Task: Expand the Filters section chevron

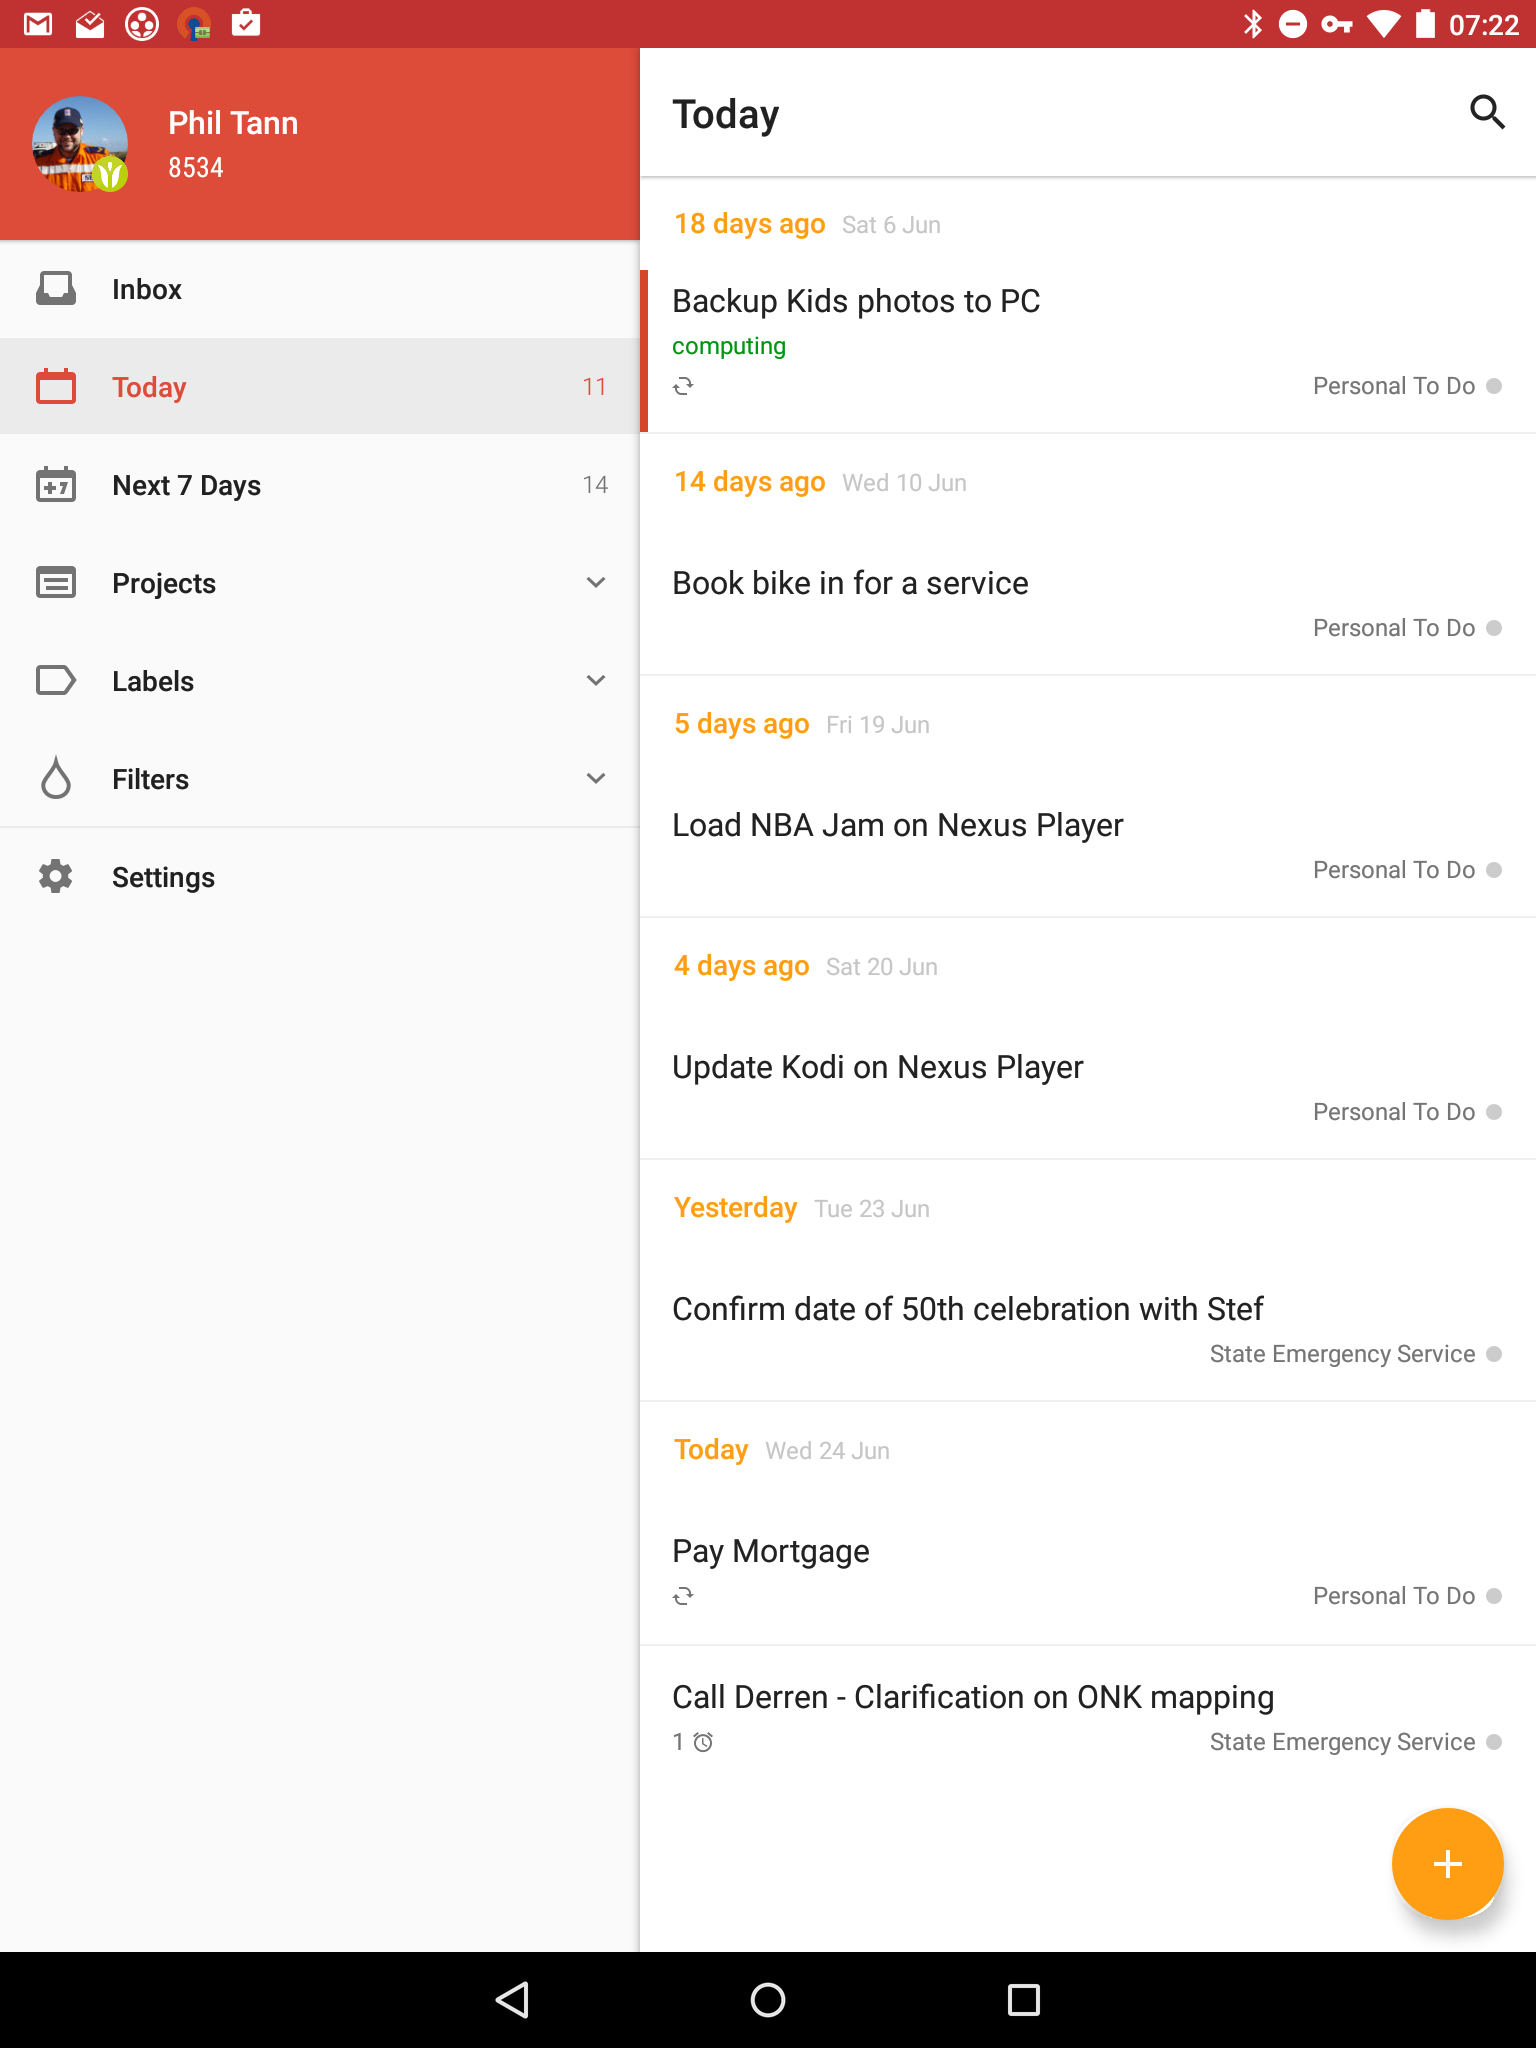Action: (596, 778)
